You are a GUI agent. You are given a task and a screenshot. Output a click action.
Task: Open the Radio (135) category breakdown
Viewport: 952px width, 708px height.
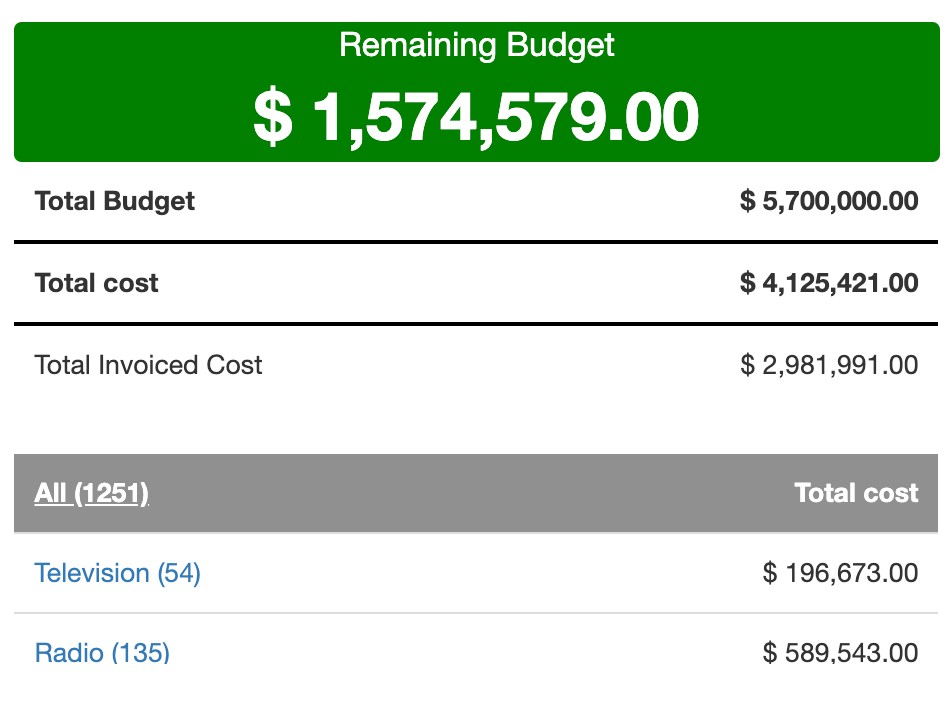coord(101,653)
